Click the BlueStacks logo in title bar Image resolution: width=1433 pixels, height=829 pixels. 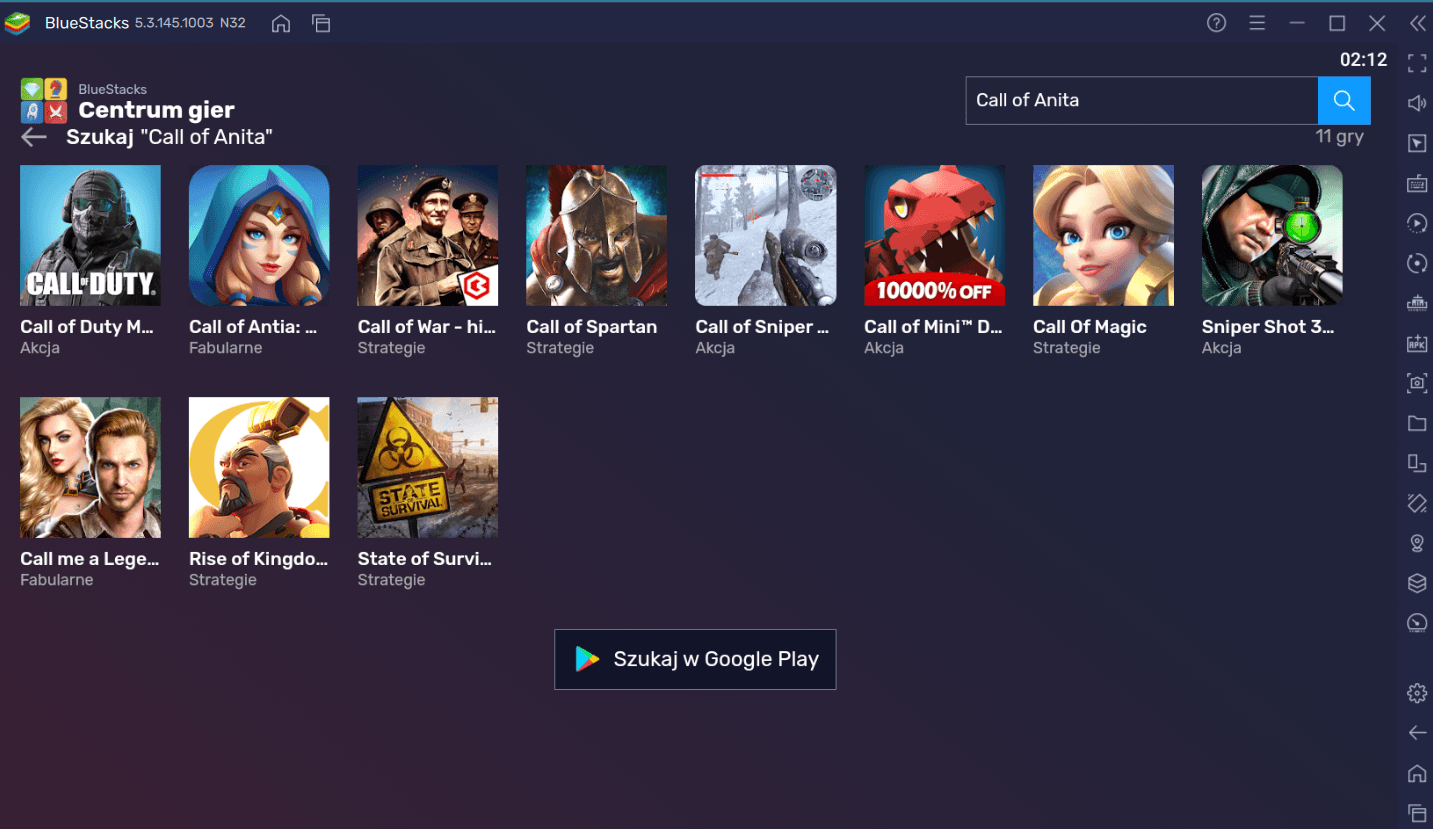[x=17, y=23]
